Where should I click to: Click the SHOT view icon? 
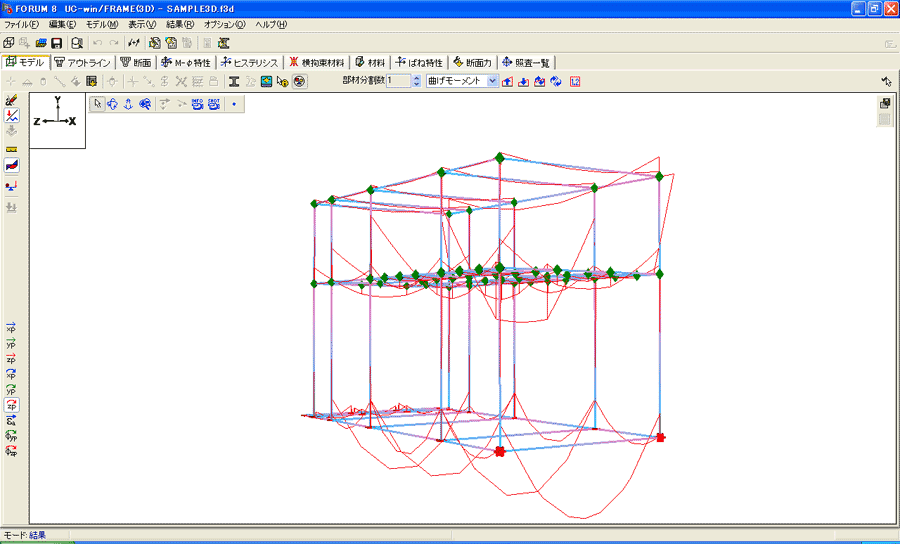[214, 104]
